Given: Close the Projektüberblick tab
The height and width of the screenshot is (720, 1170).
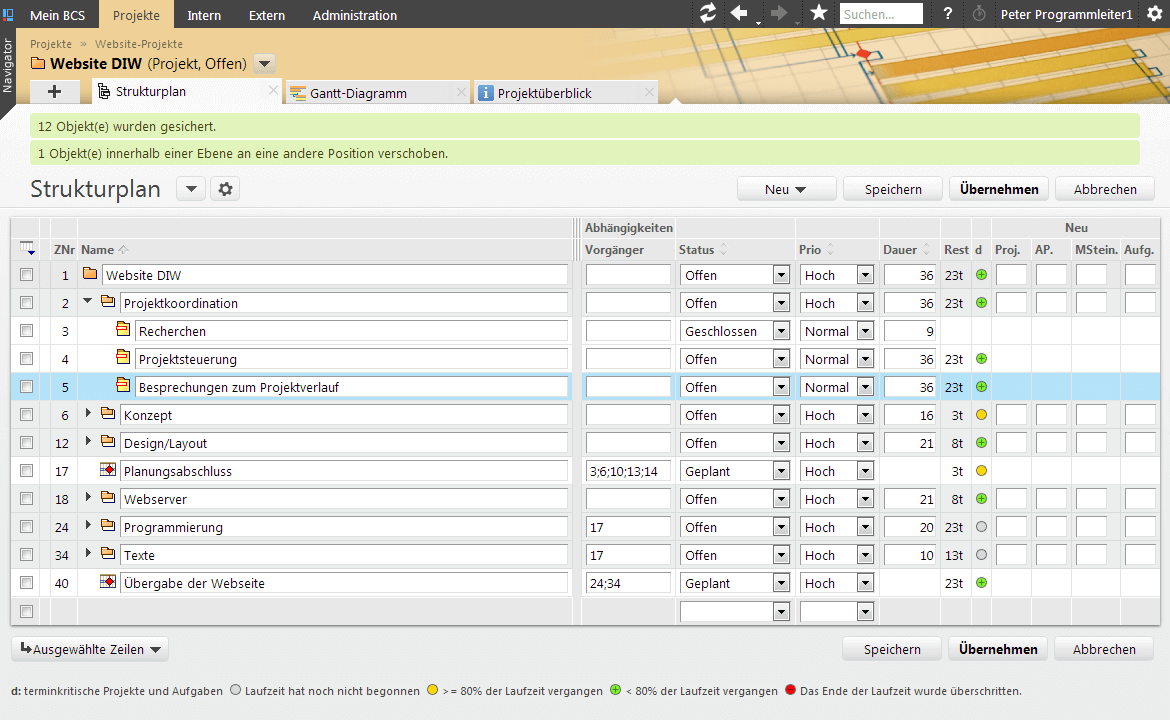Looking at the screenshot, I should pos(649,92).
